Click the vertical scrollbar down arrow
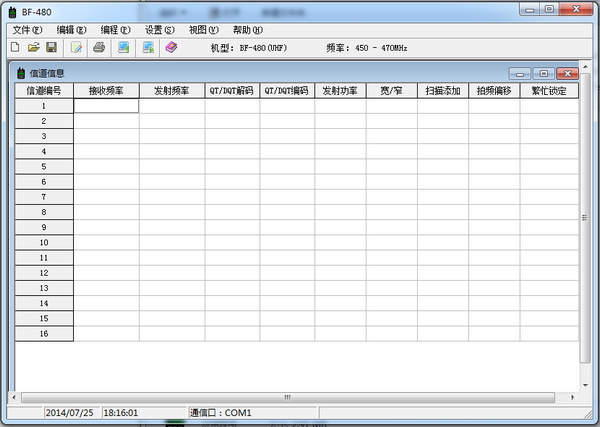The height and width of the screenshot is (427, 600). (586, 383)
